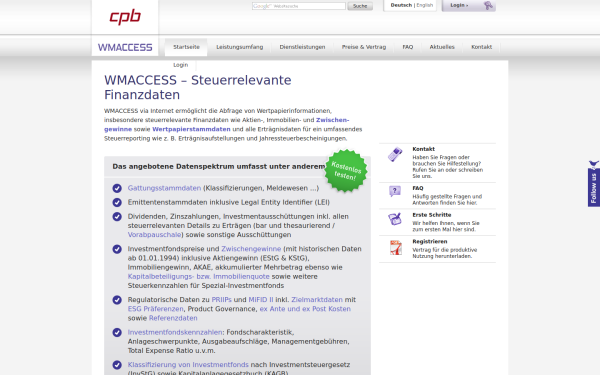Open the Investmentfondskennzahlen link
This screenshot has height=375, width=600.
(175, 333)
